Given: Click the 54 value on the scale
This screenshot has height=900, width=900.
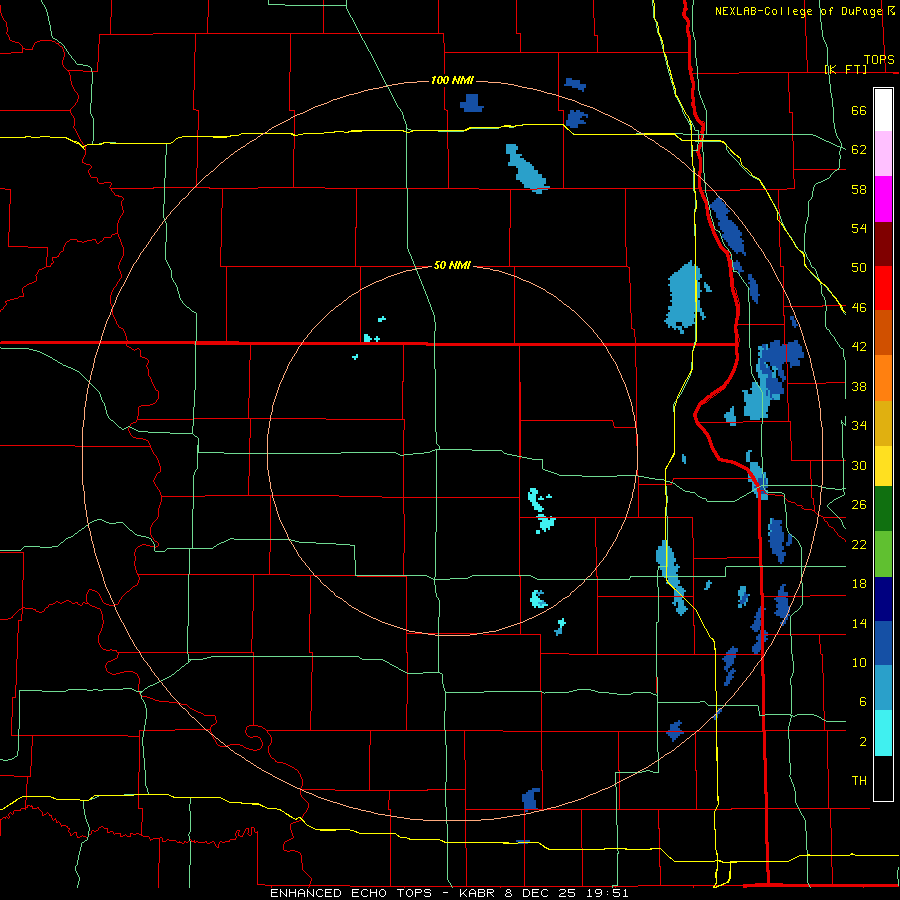Looking at the screenshot, I should pyautogui.click(x=859, y=228).
